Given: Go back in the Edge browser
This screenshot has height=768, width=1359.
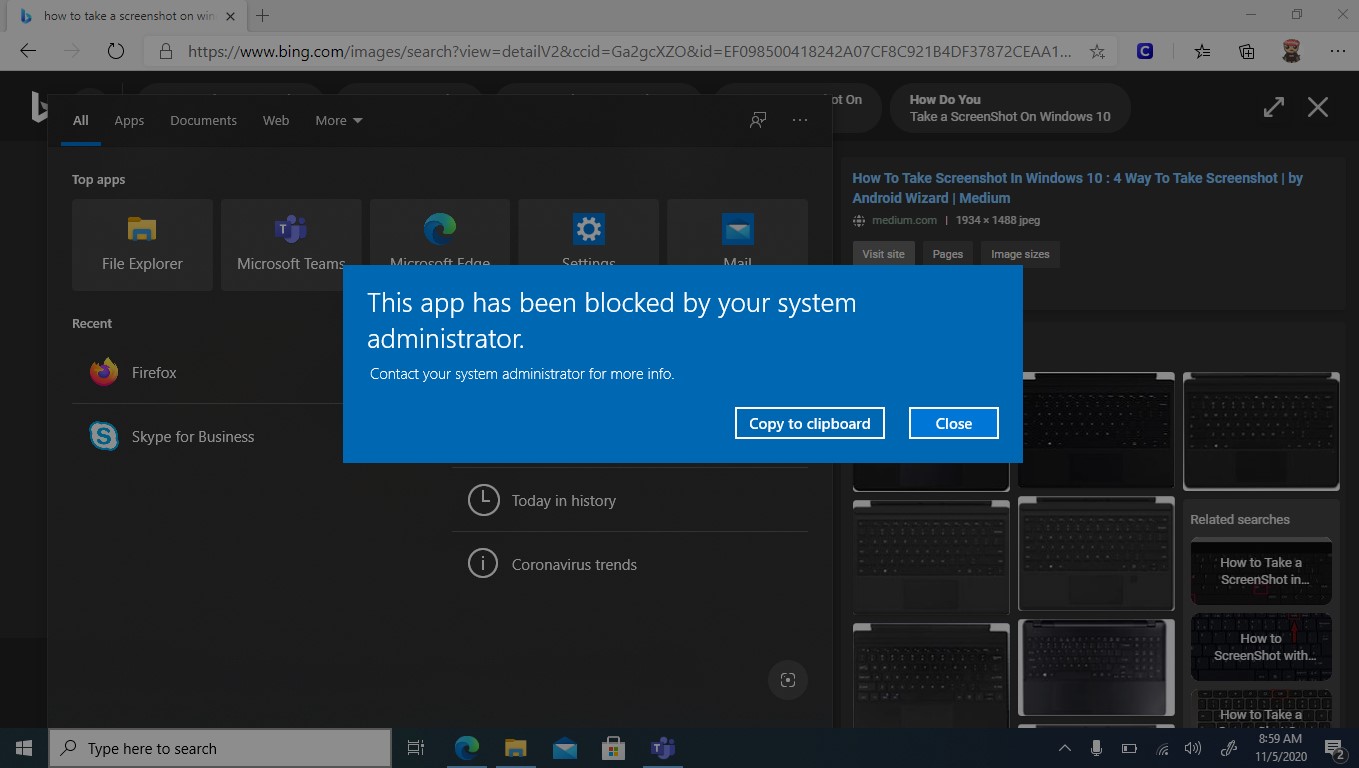Looking at the screenshot, I should 28,51.
